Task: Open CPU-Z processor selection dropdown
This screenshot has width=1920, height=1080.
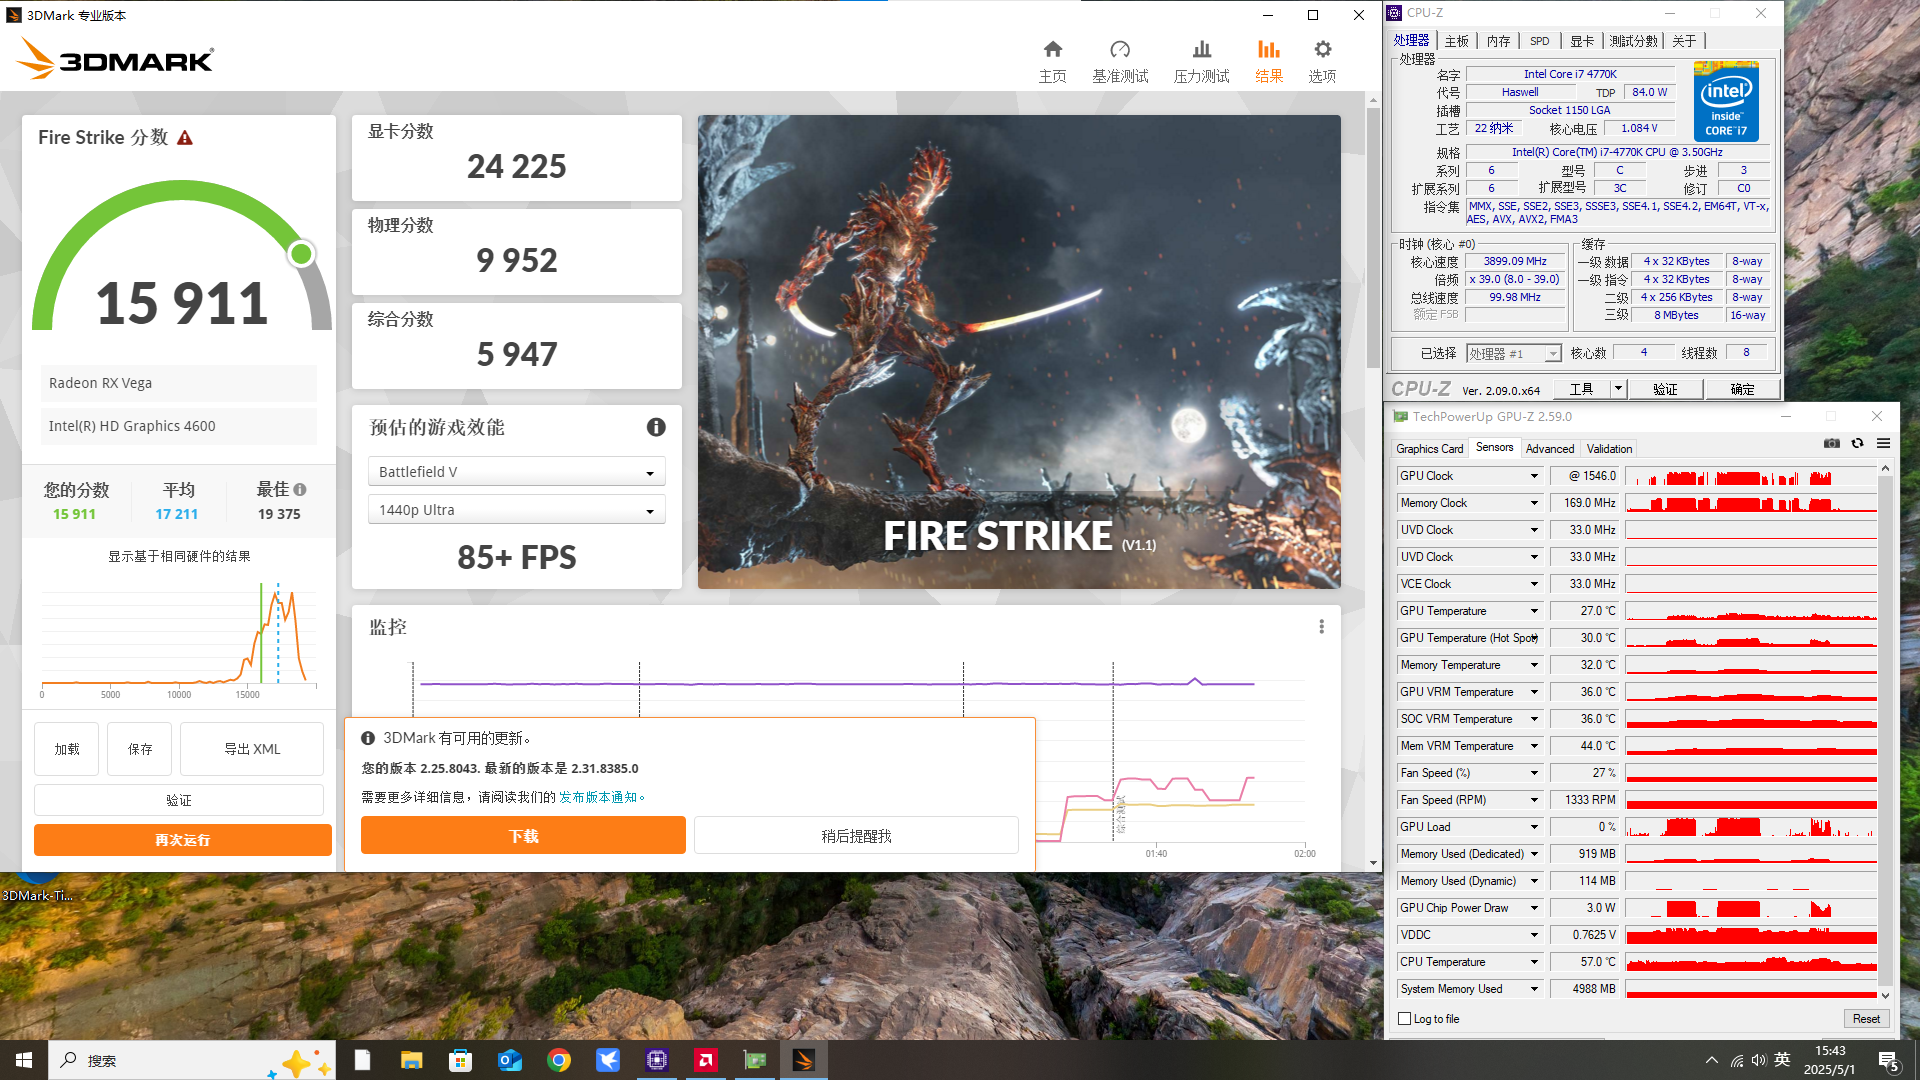Action: pyautogui.click(x=1513, y=353)
